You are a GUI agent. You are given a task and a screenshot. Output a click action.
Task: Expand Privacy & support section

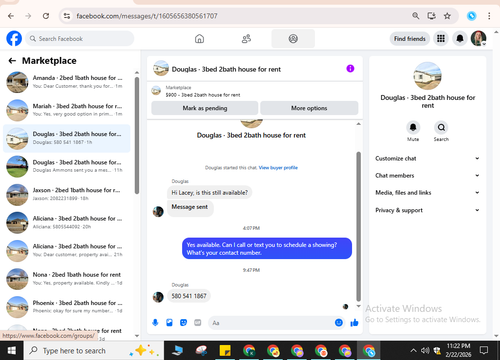[428, 210]
